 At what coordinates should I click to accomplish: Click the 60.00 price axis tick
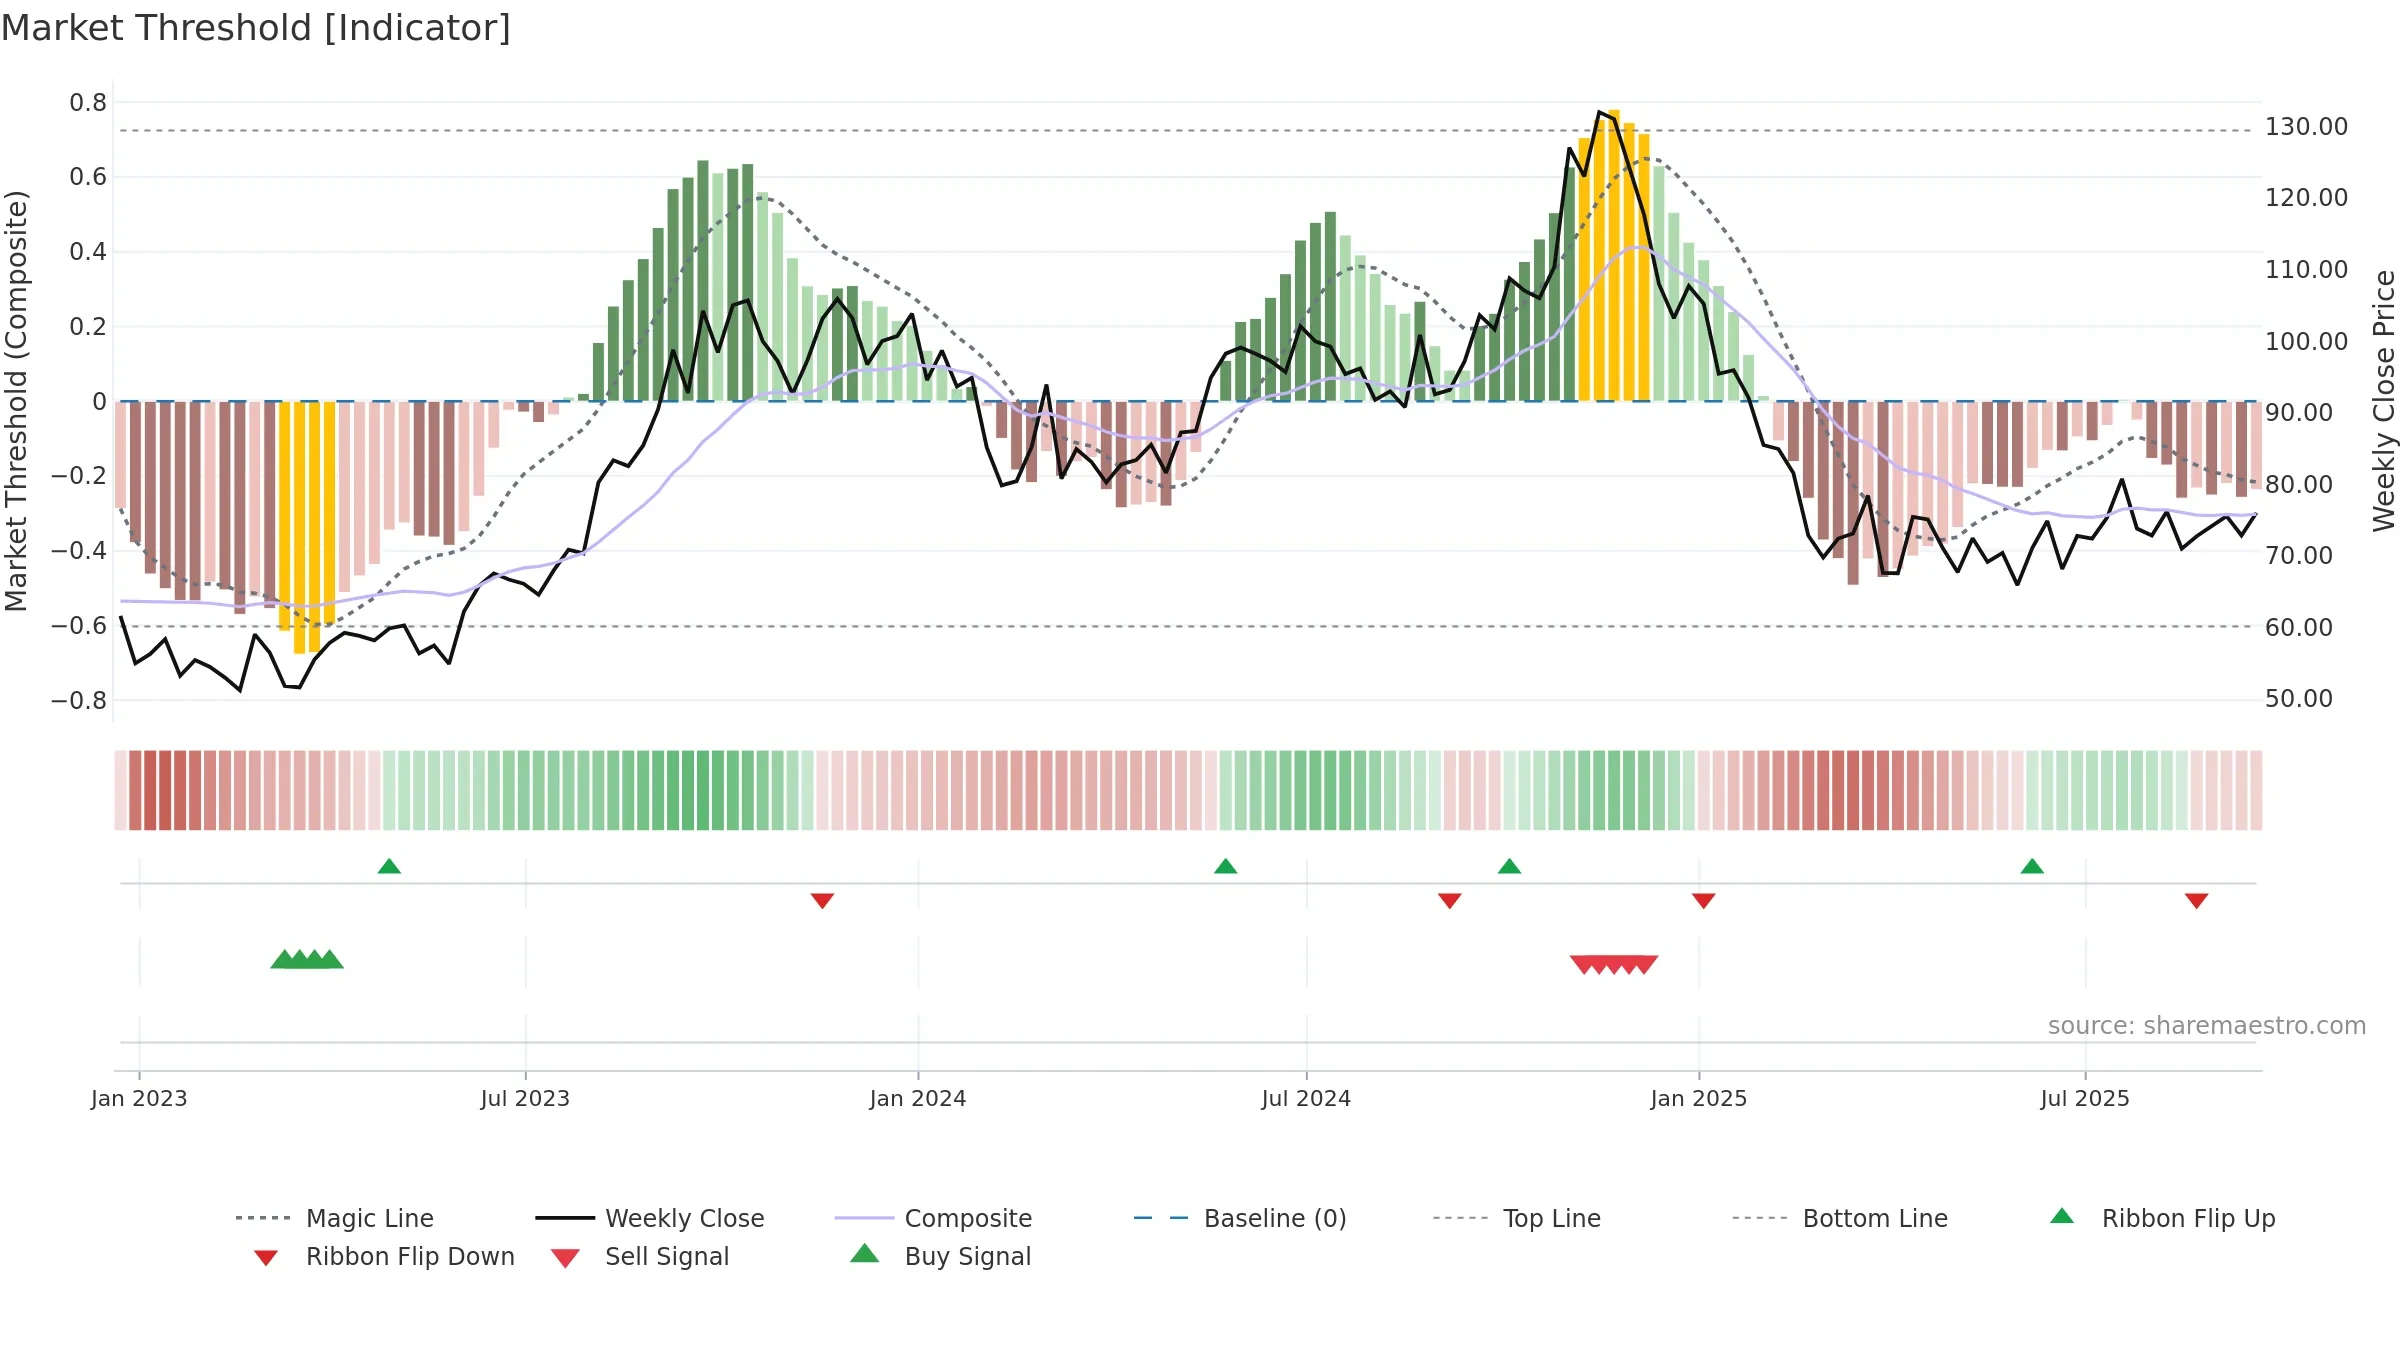coord(2299,628)
